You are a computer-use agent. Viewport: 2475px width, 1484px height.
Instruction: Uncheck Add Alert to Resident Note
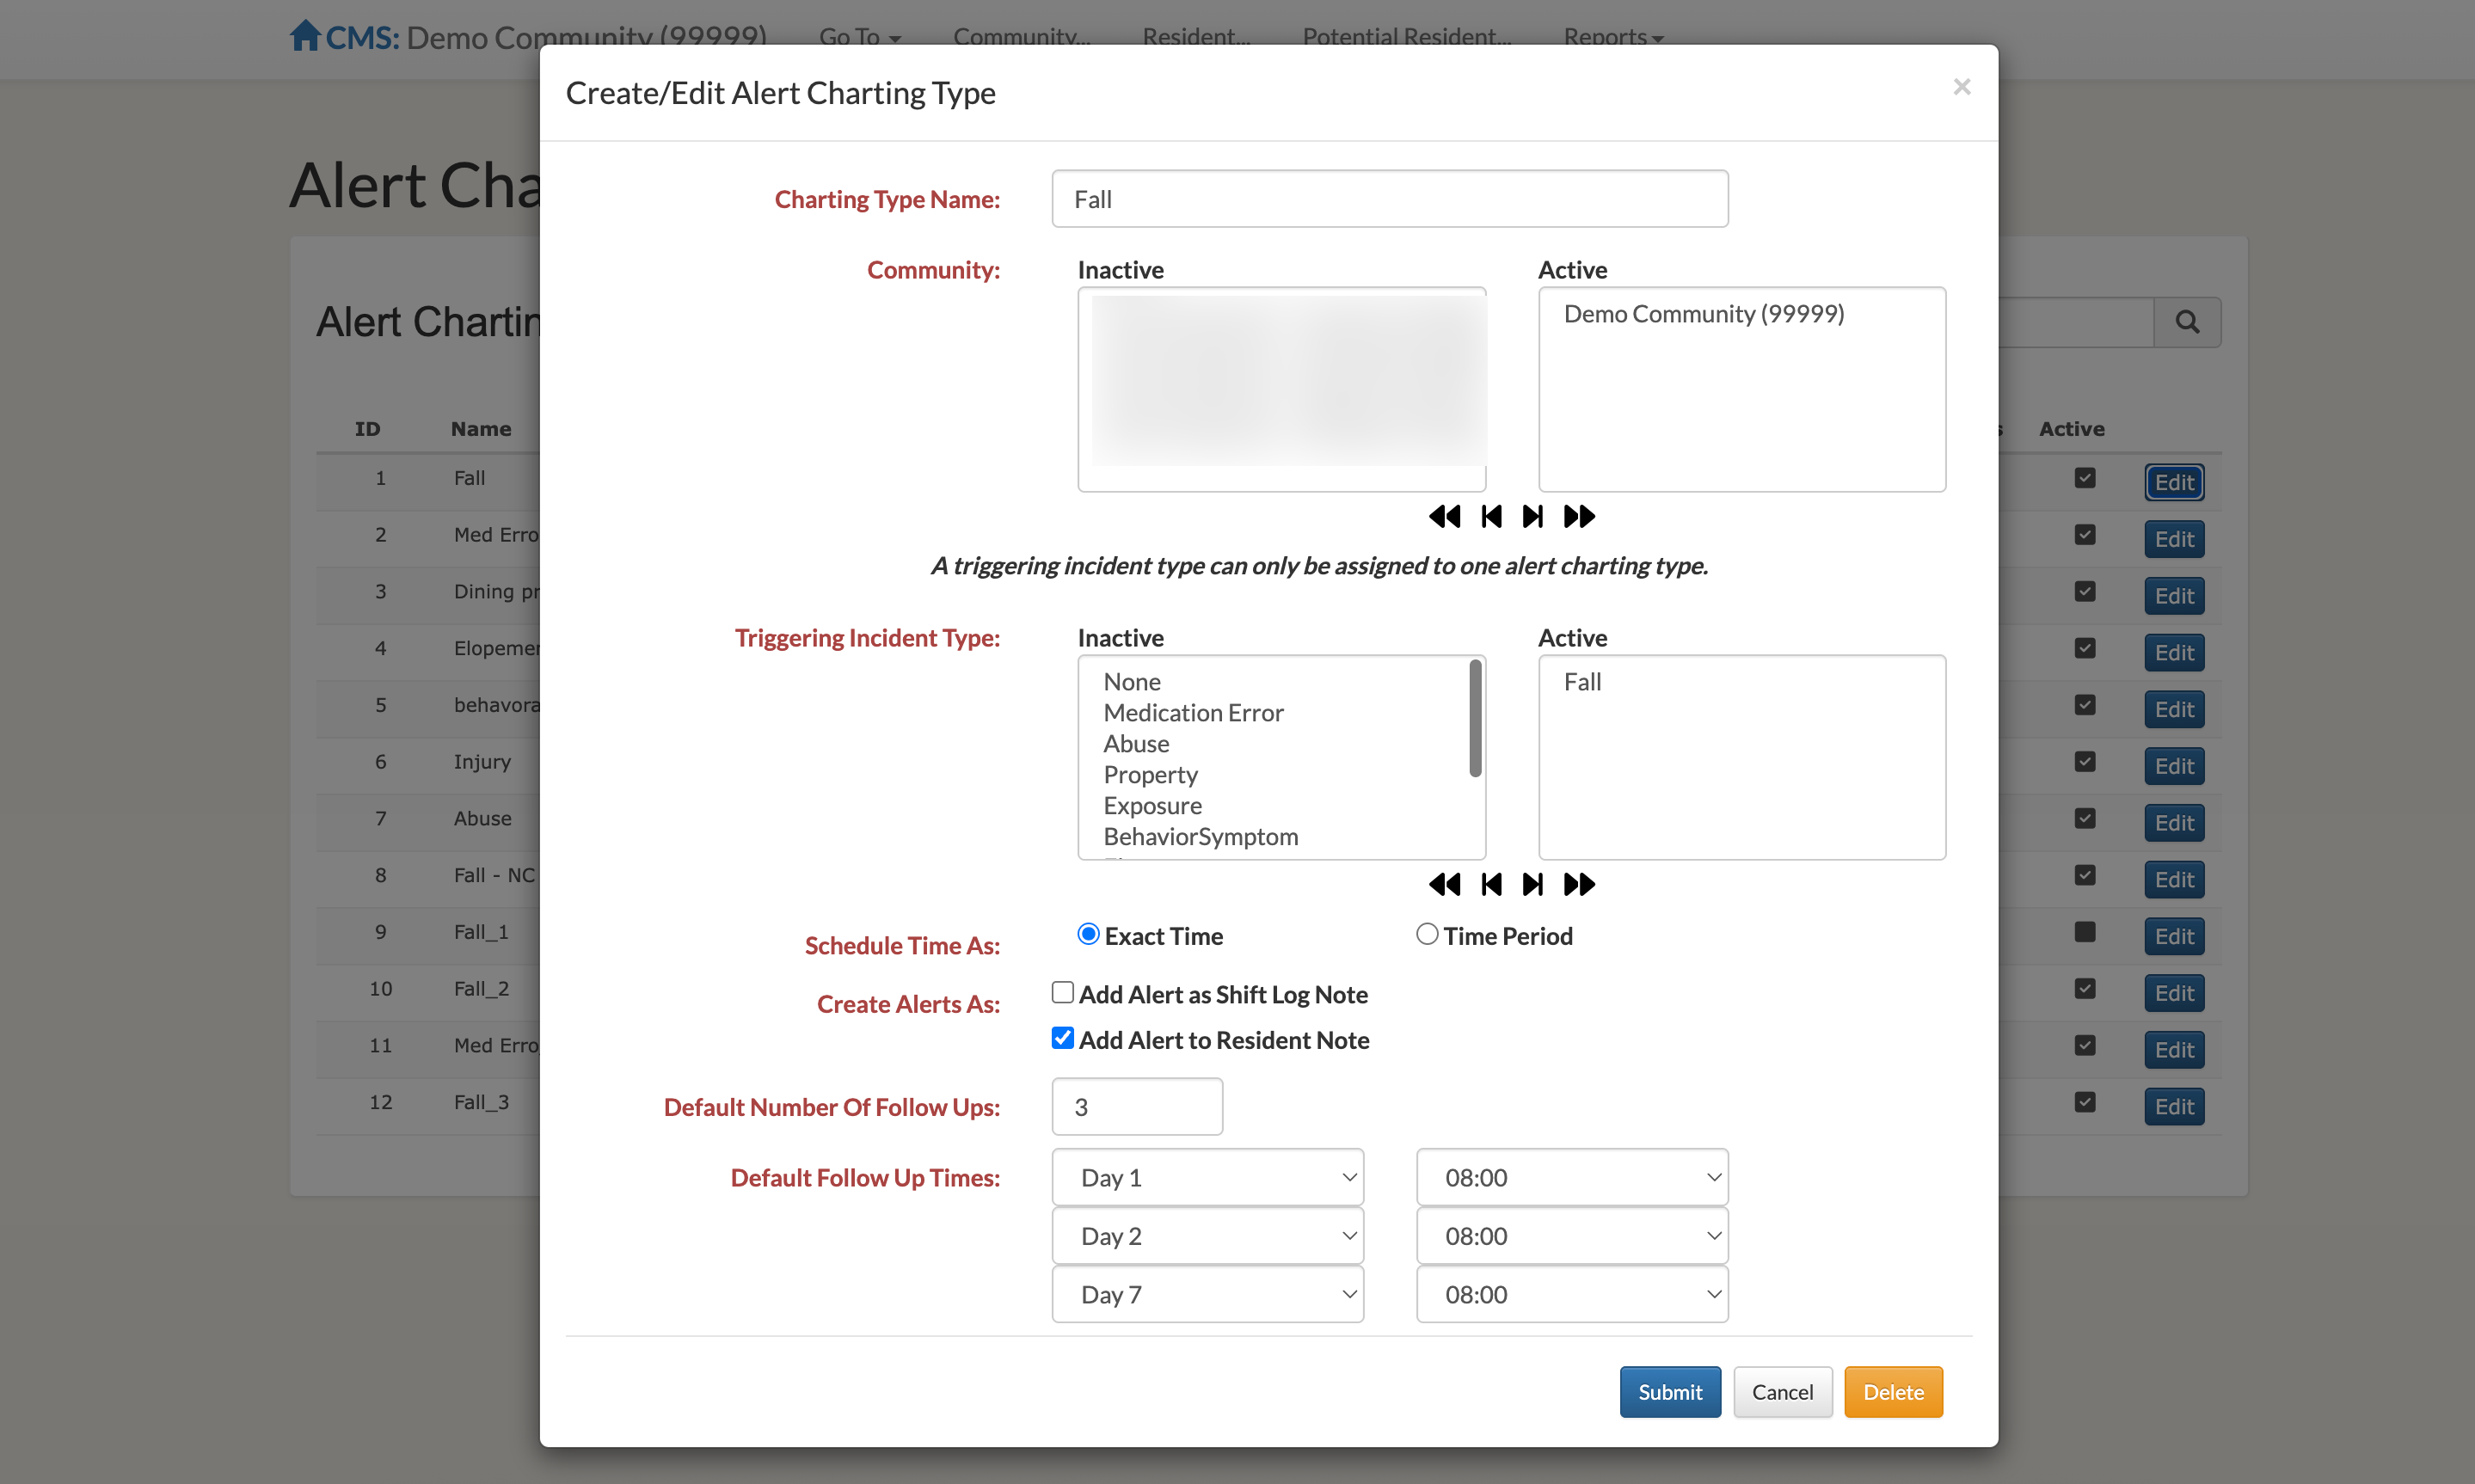[x=1062, y=1039]
